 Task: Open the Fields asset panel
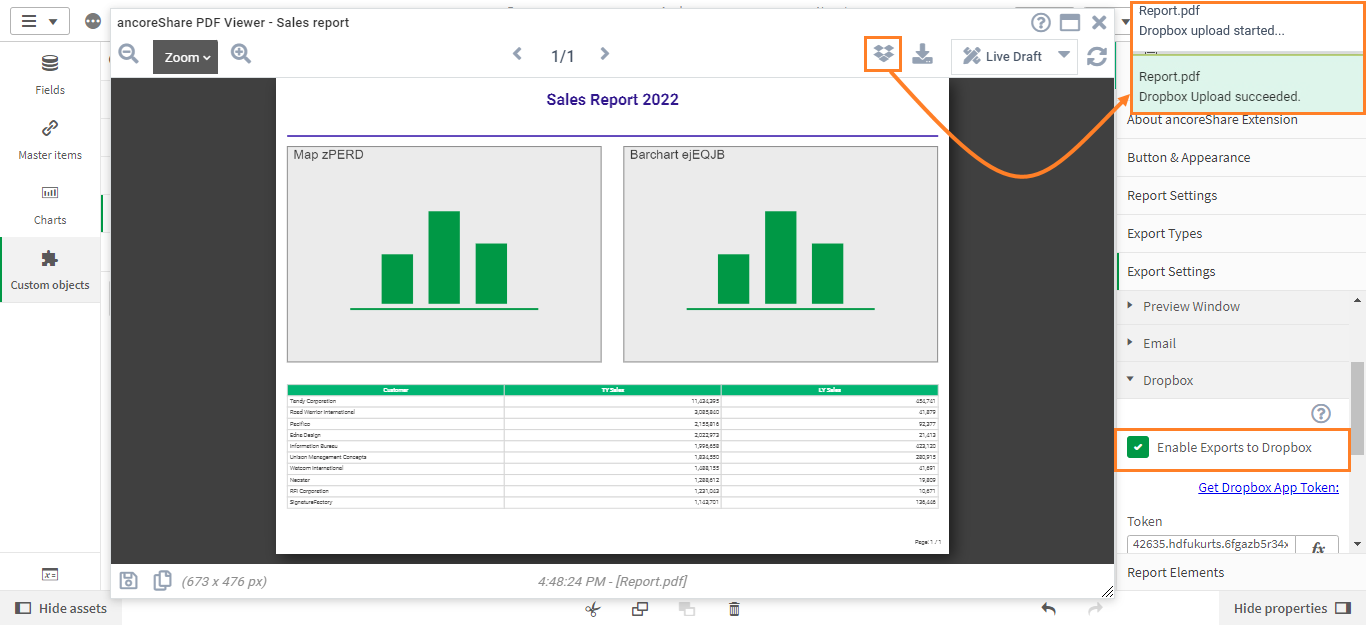point(50,75)
